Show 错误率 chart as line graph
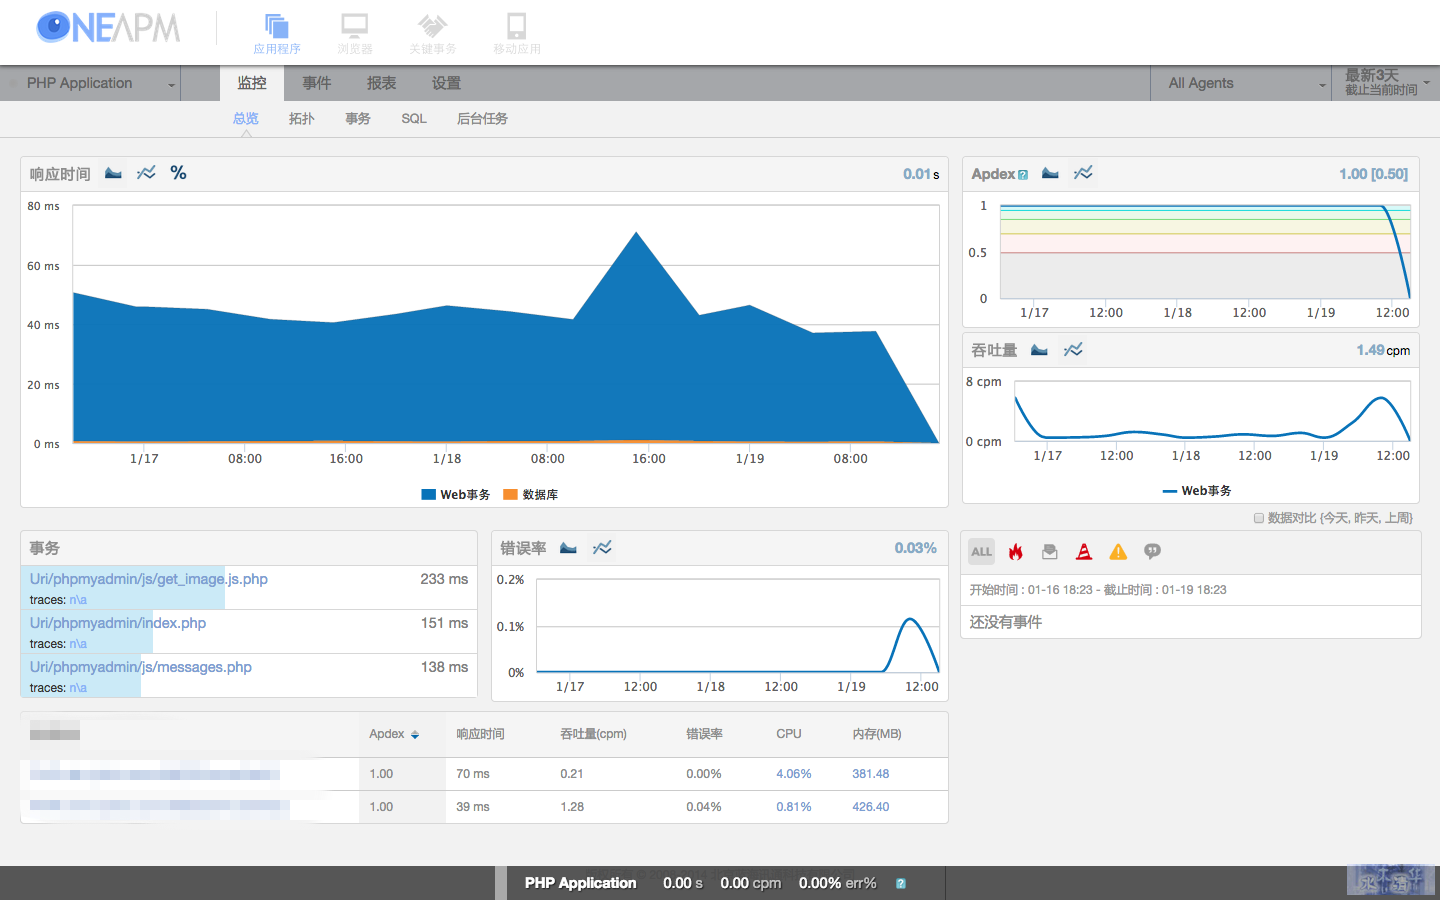The image size is (1440, 900). pyautogui.click(x=602, y=548)
